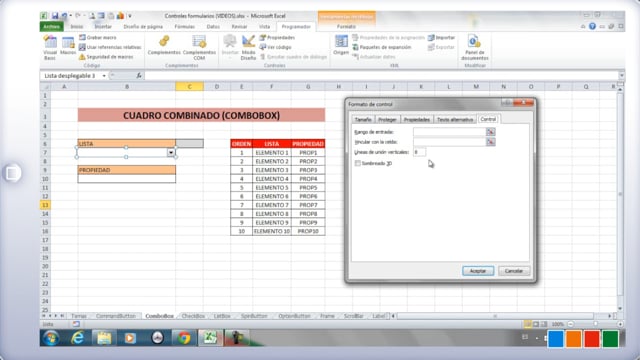Viewport: 640px width, 360px height.
Task: Click the Líneas de unión verticales field
Action: click(419, 152)
